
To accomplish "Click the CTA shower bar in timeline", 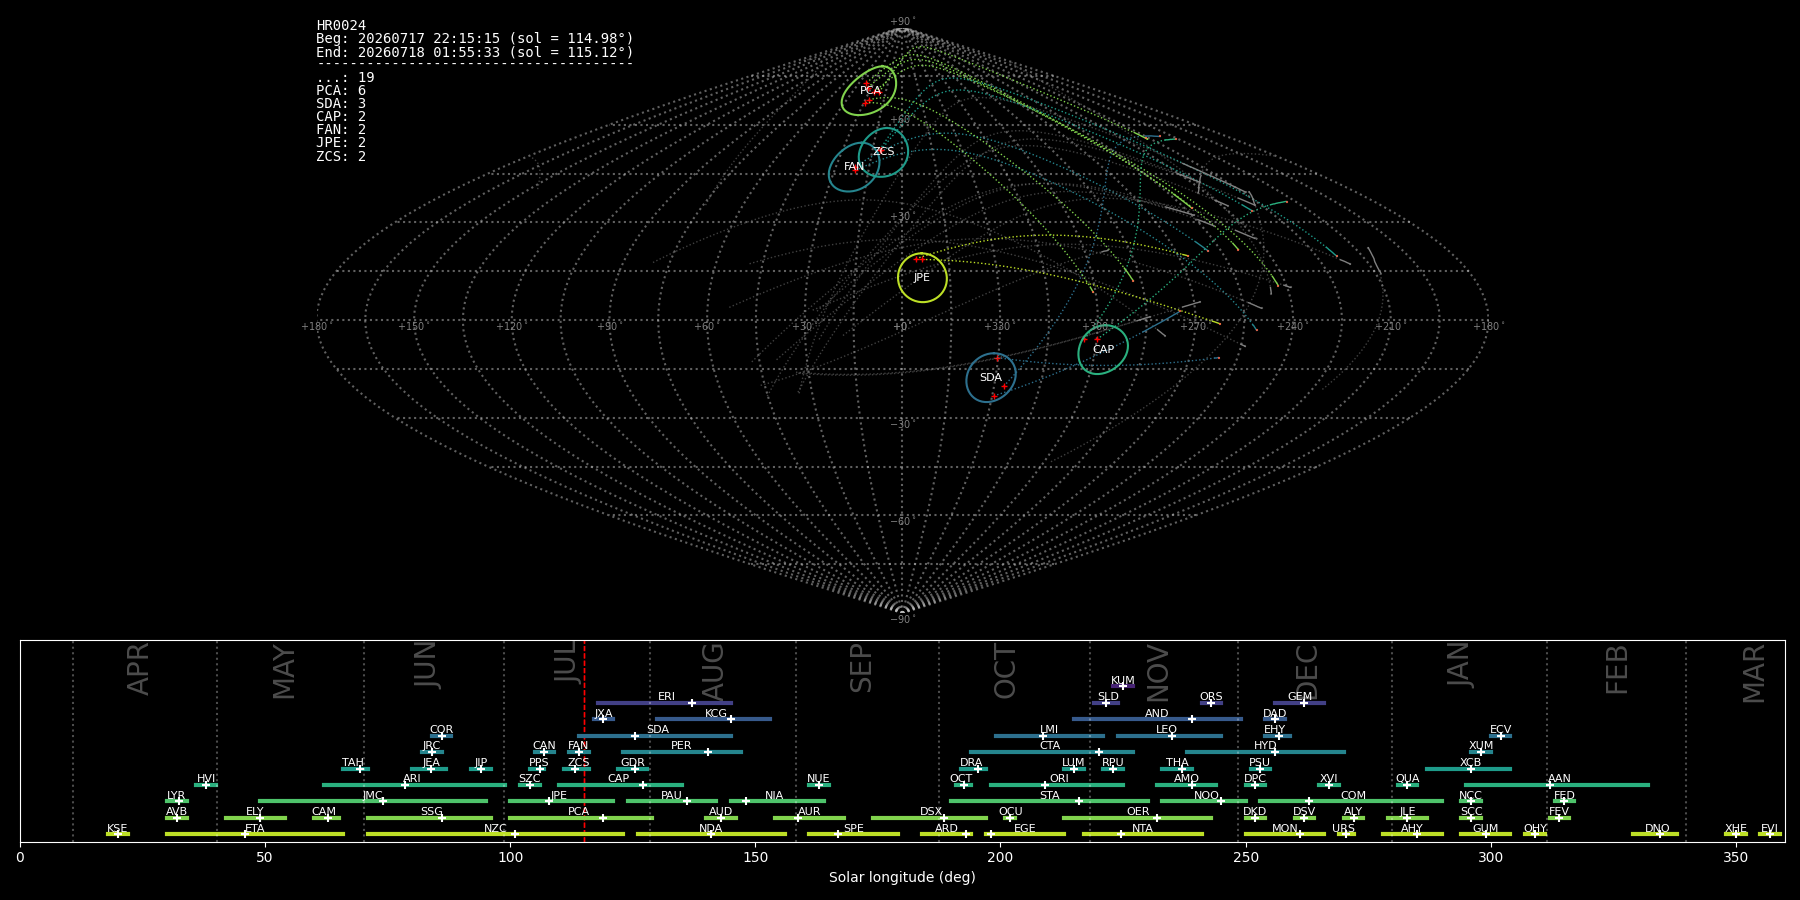I will click(x=1052, y=752).
